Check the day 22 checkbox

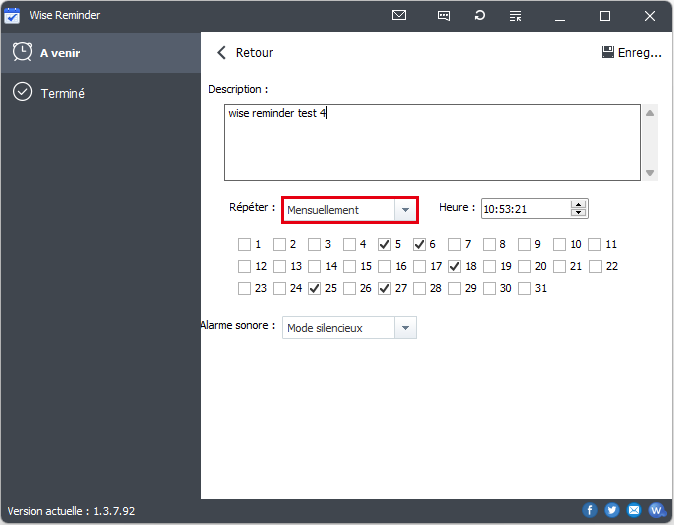pyautogui.click(x=595, y=267)
